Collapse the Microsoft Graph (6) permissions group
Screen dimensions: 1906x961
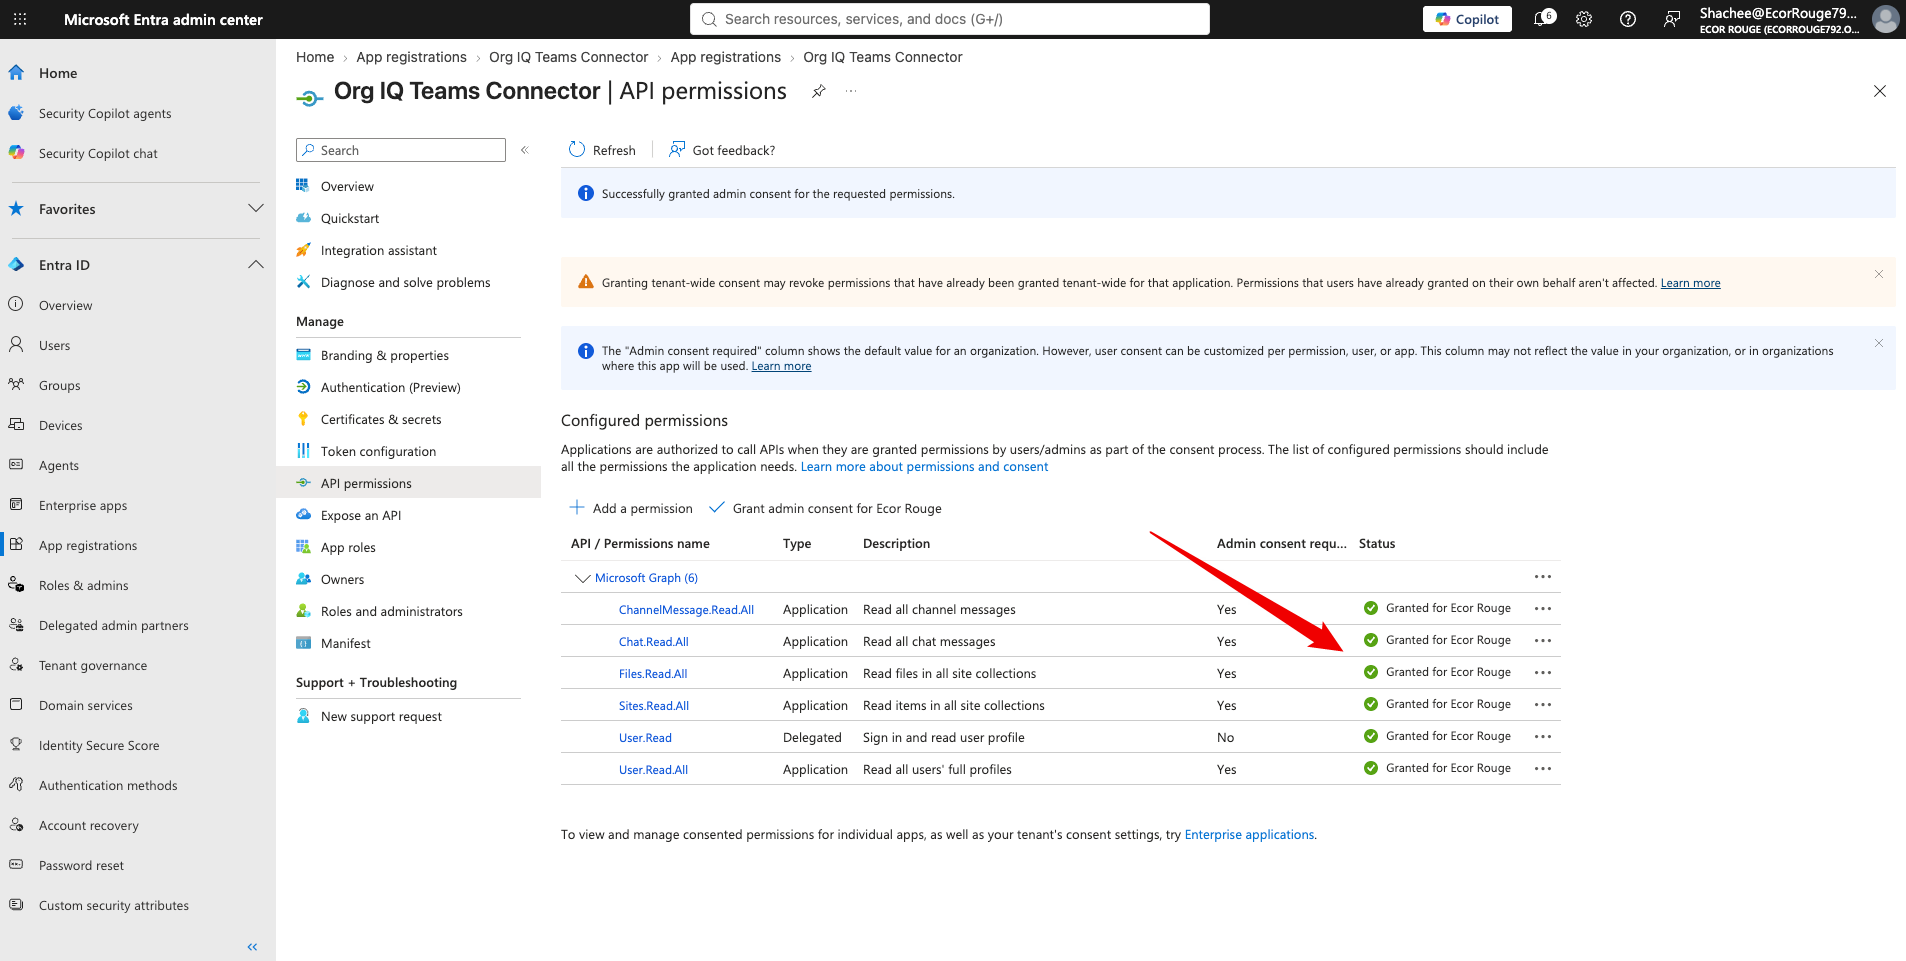click(x=582, y=578)
